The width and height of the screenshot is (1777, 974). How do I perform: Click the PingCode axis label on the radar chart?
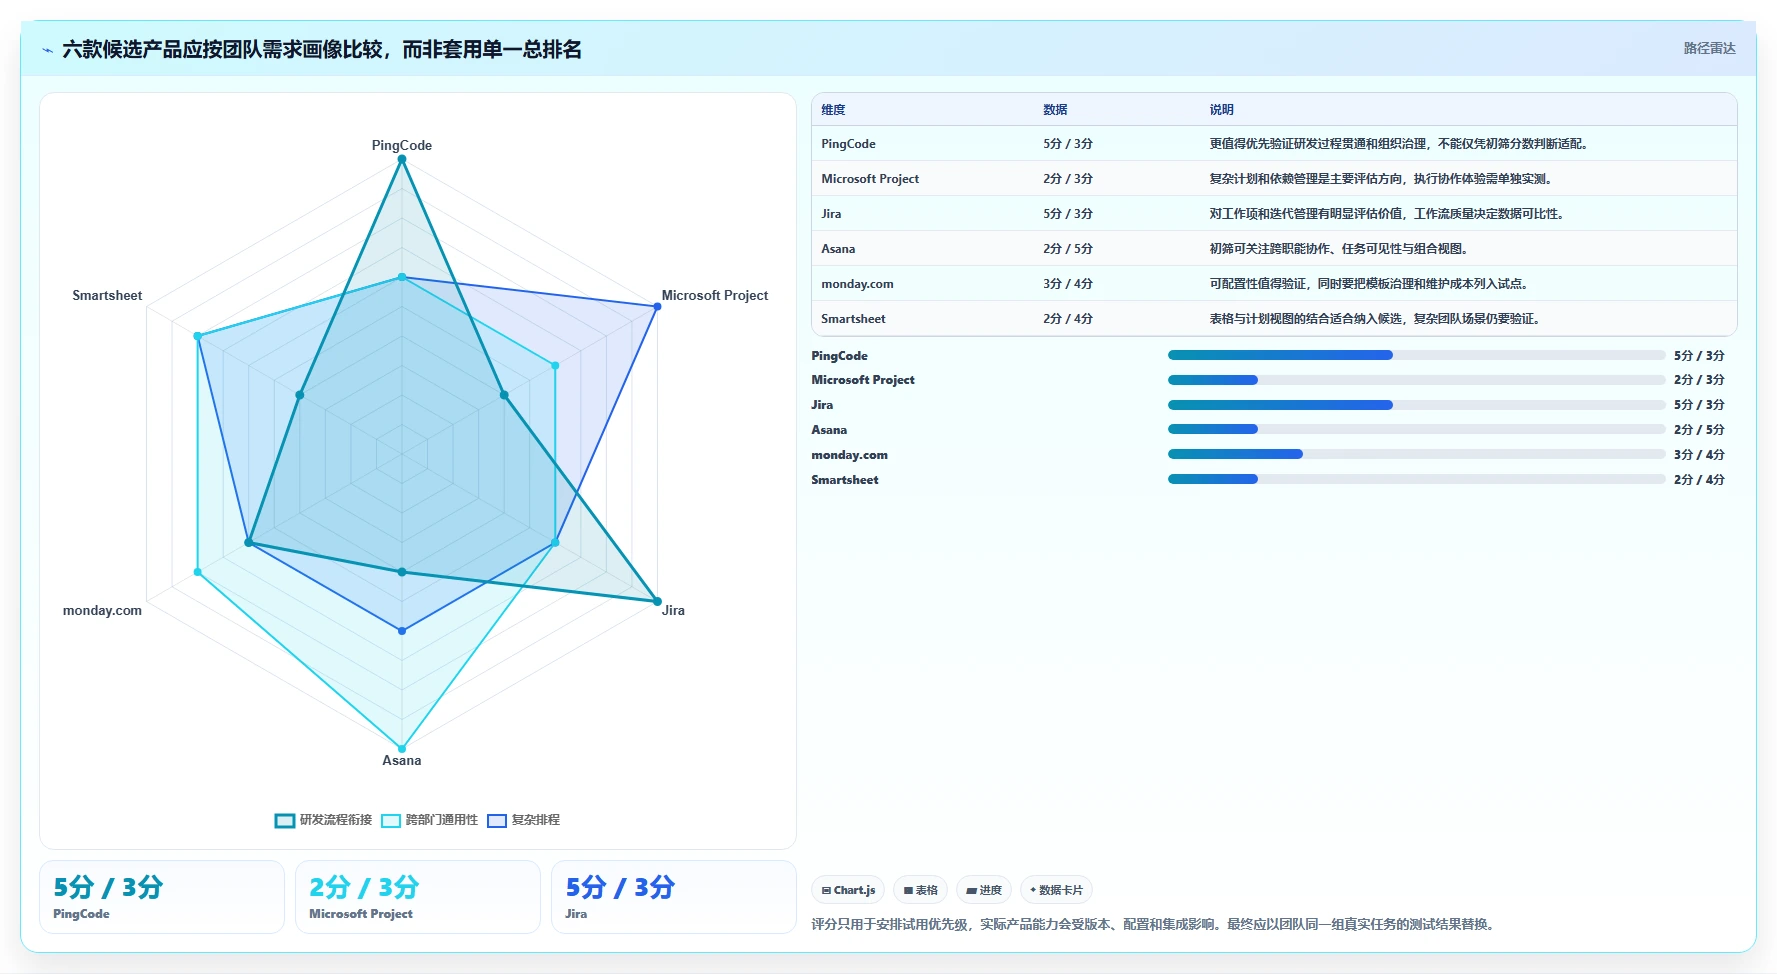tap(402, 145)
